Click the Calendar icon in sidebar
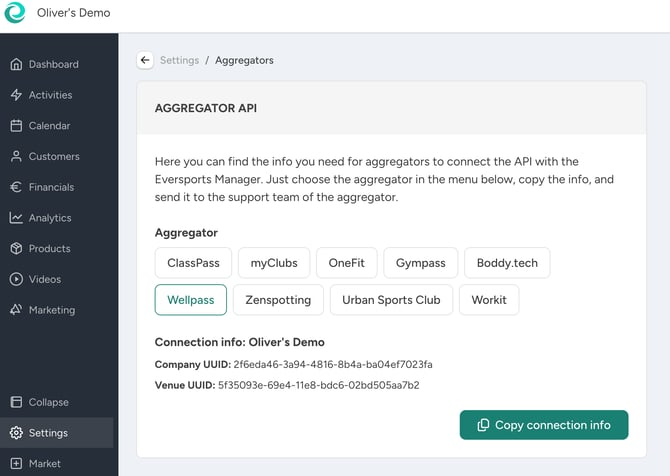 [16, 126]
